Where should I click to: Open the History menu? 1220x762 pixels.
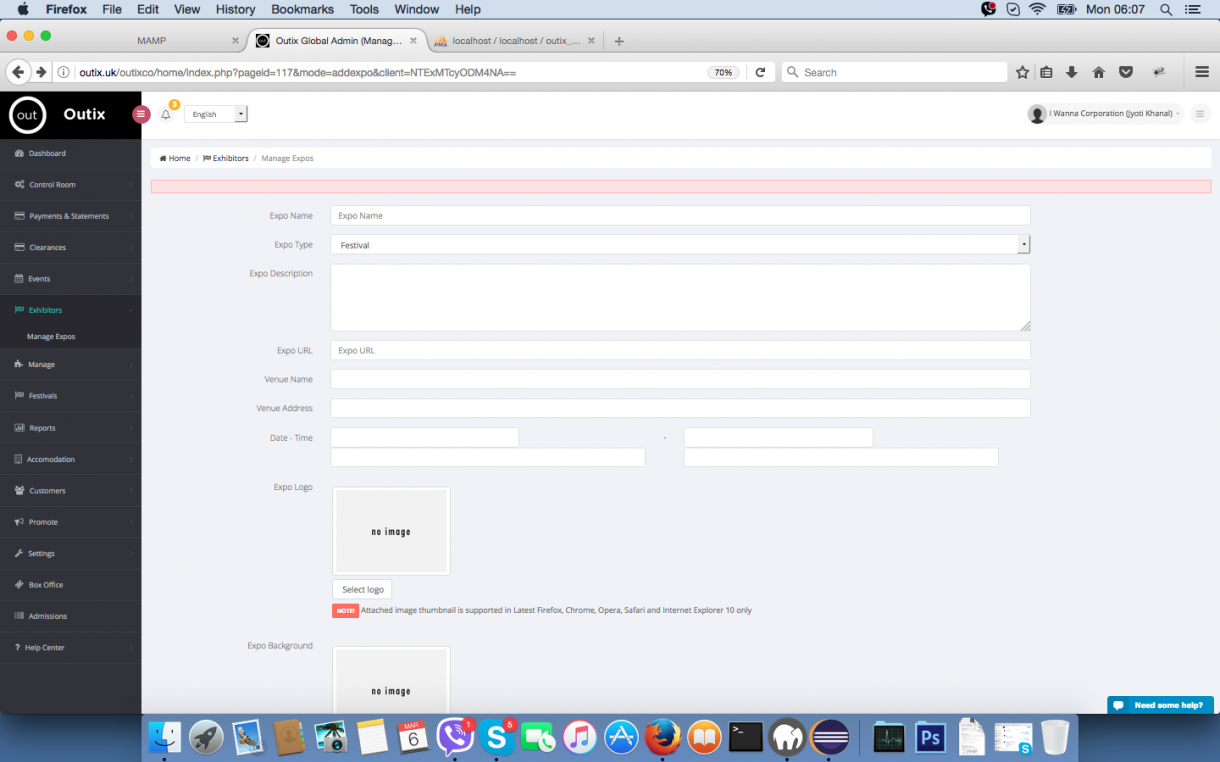(x=235, y=9)
